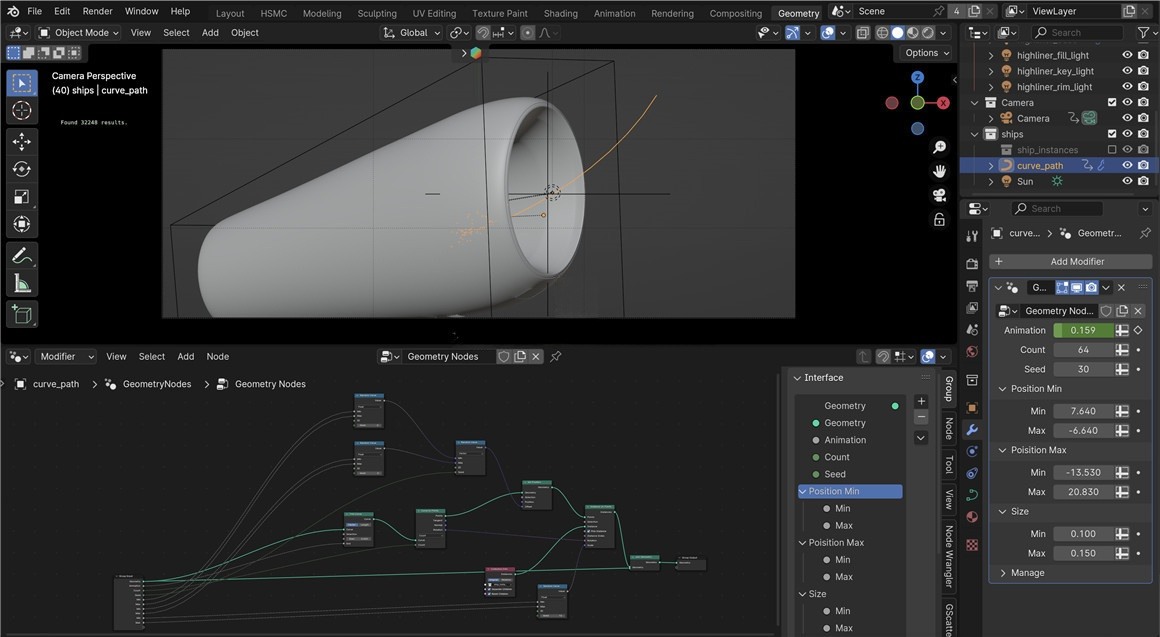Open the Object Mode dropdown
The width and height of the screenshot is (1160, 637).
point(79,32)
